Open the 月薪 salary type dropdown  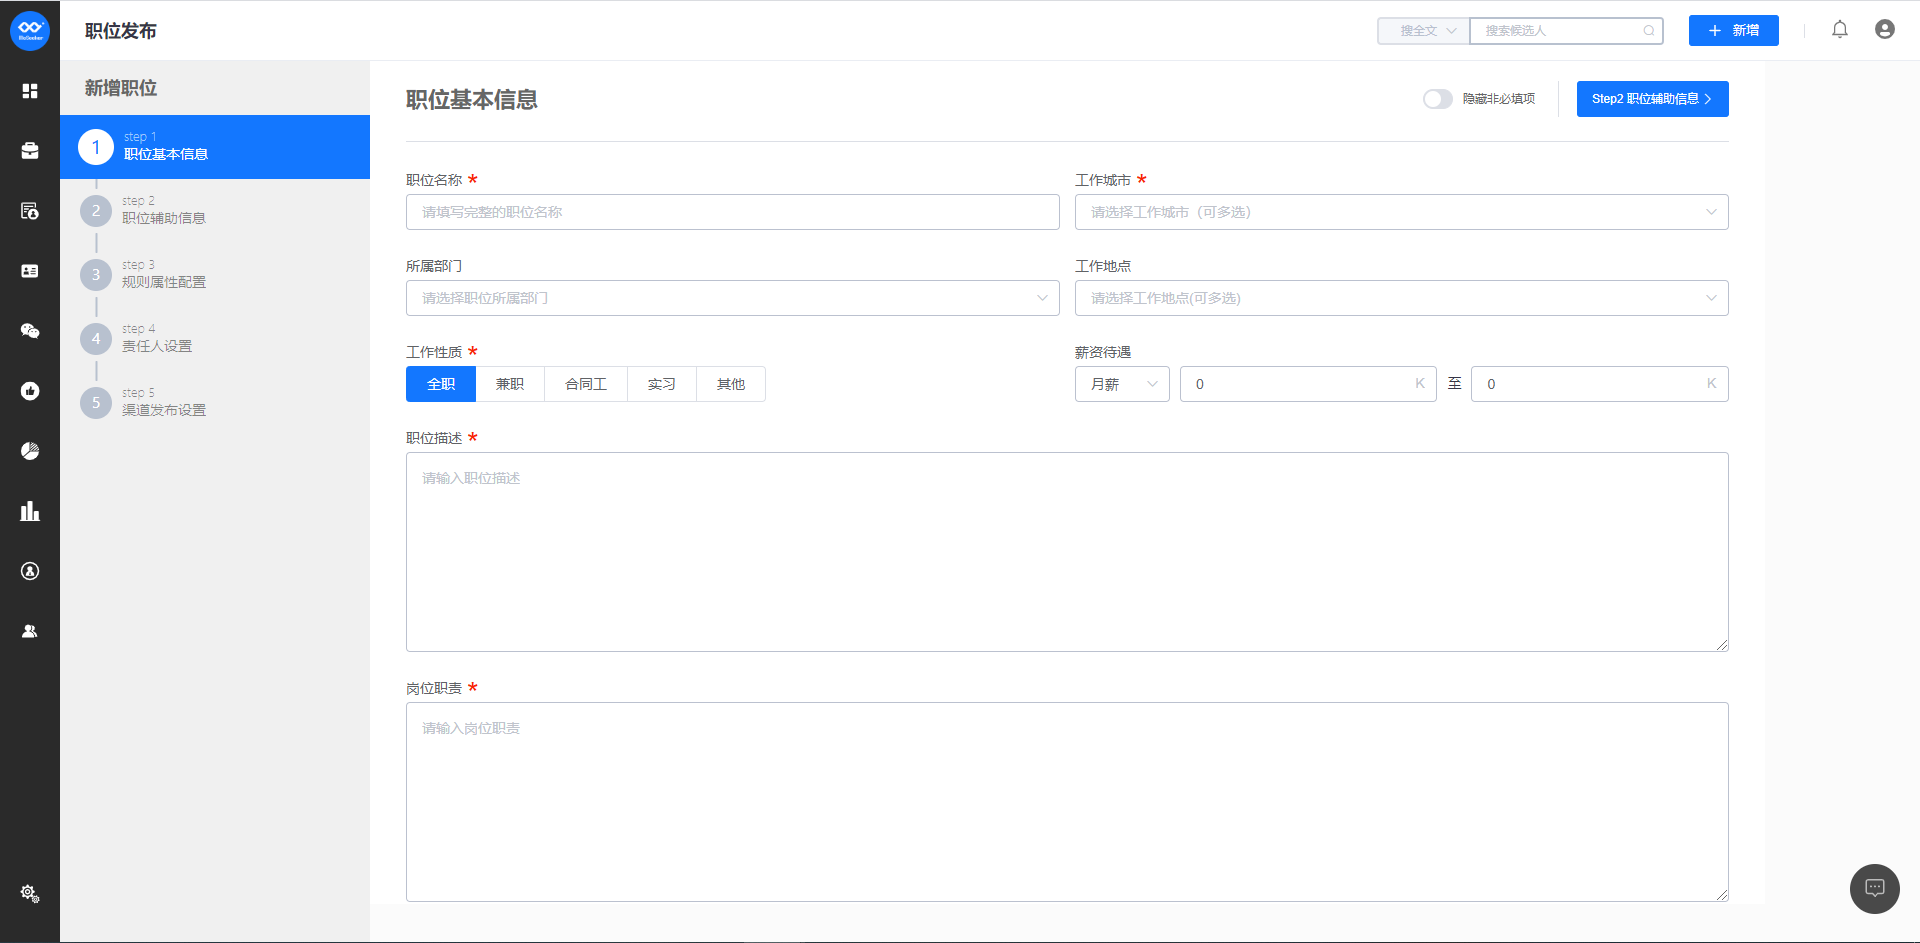[1122, 384]
